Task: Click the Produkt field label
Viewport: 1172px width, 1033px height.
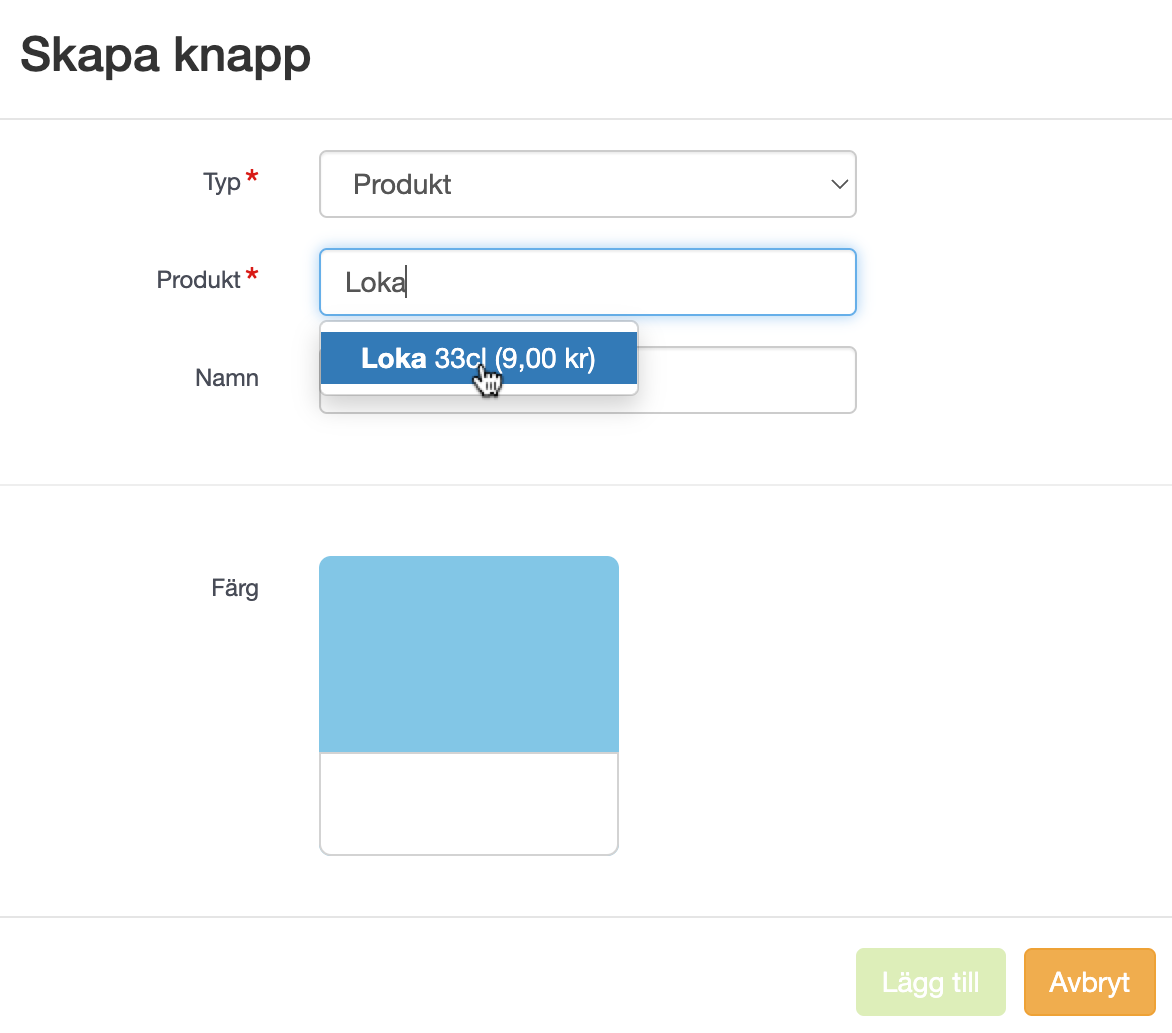Action: pos(198,280)
